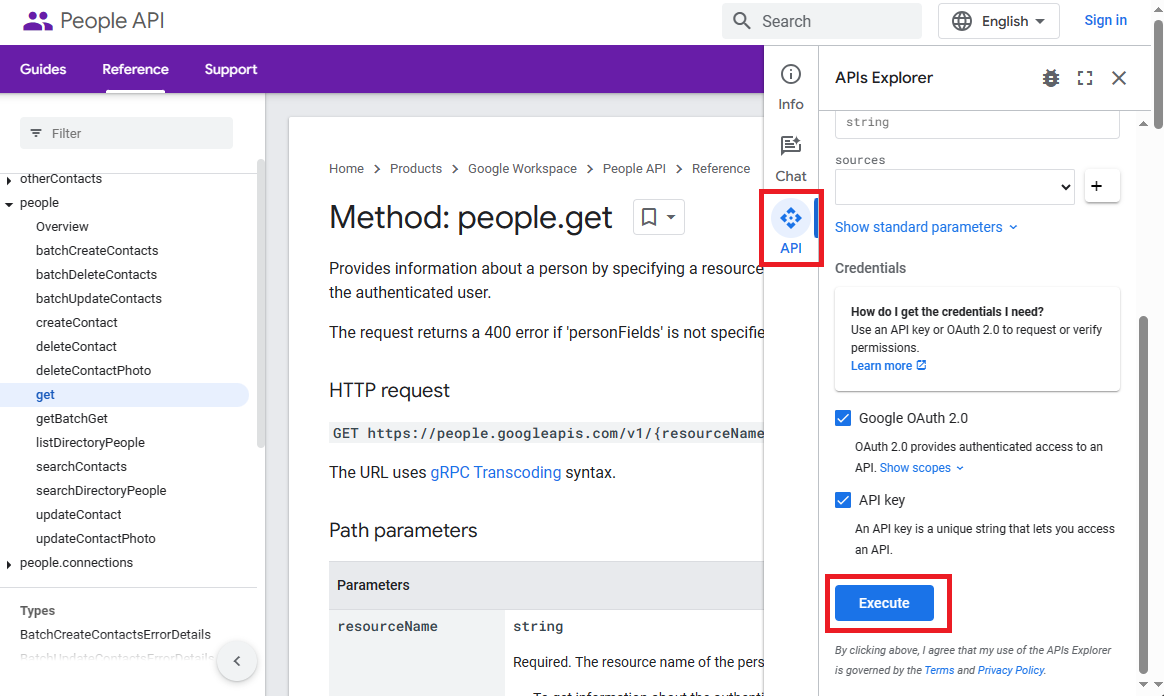Viewport: 1164px width, 696px height.
Task: Expand Show standard parameters
Action: pyautogui.click(x=926, y=227)
